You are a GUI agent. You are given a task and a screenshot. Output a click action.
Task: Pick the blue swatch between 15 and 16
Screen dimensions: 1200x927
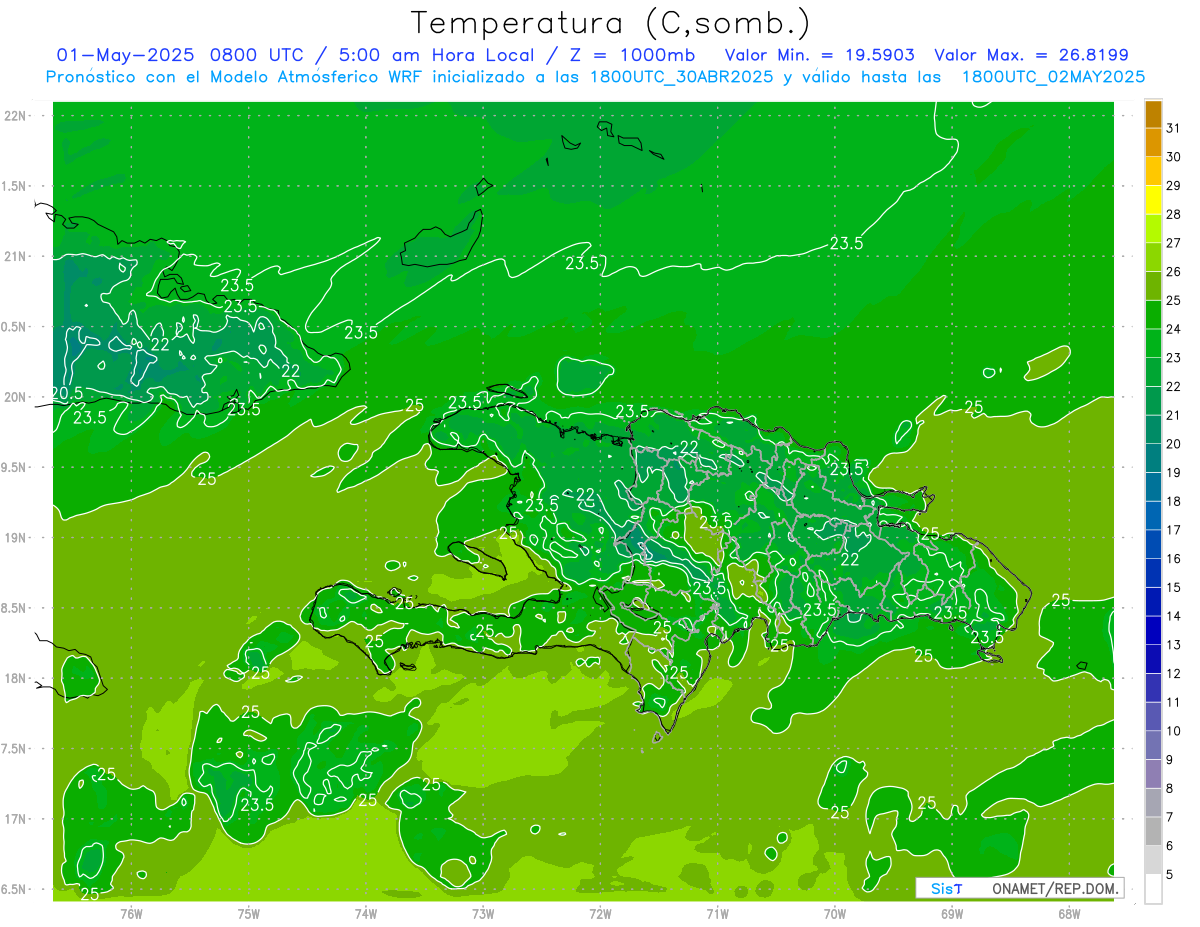(1153, 574)
